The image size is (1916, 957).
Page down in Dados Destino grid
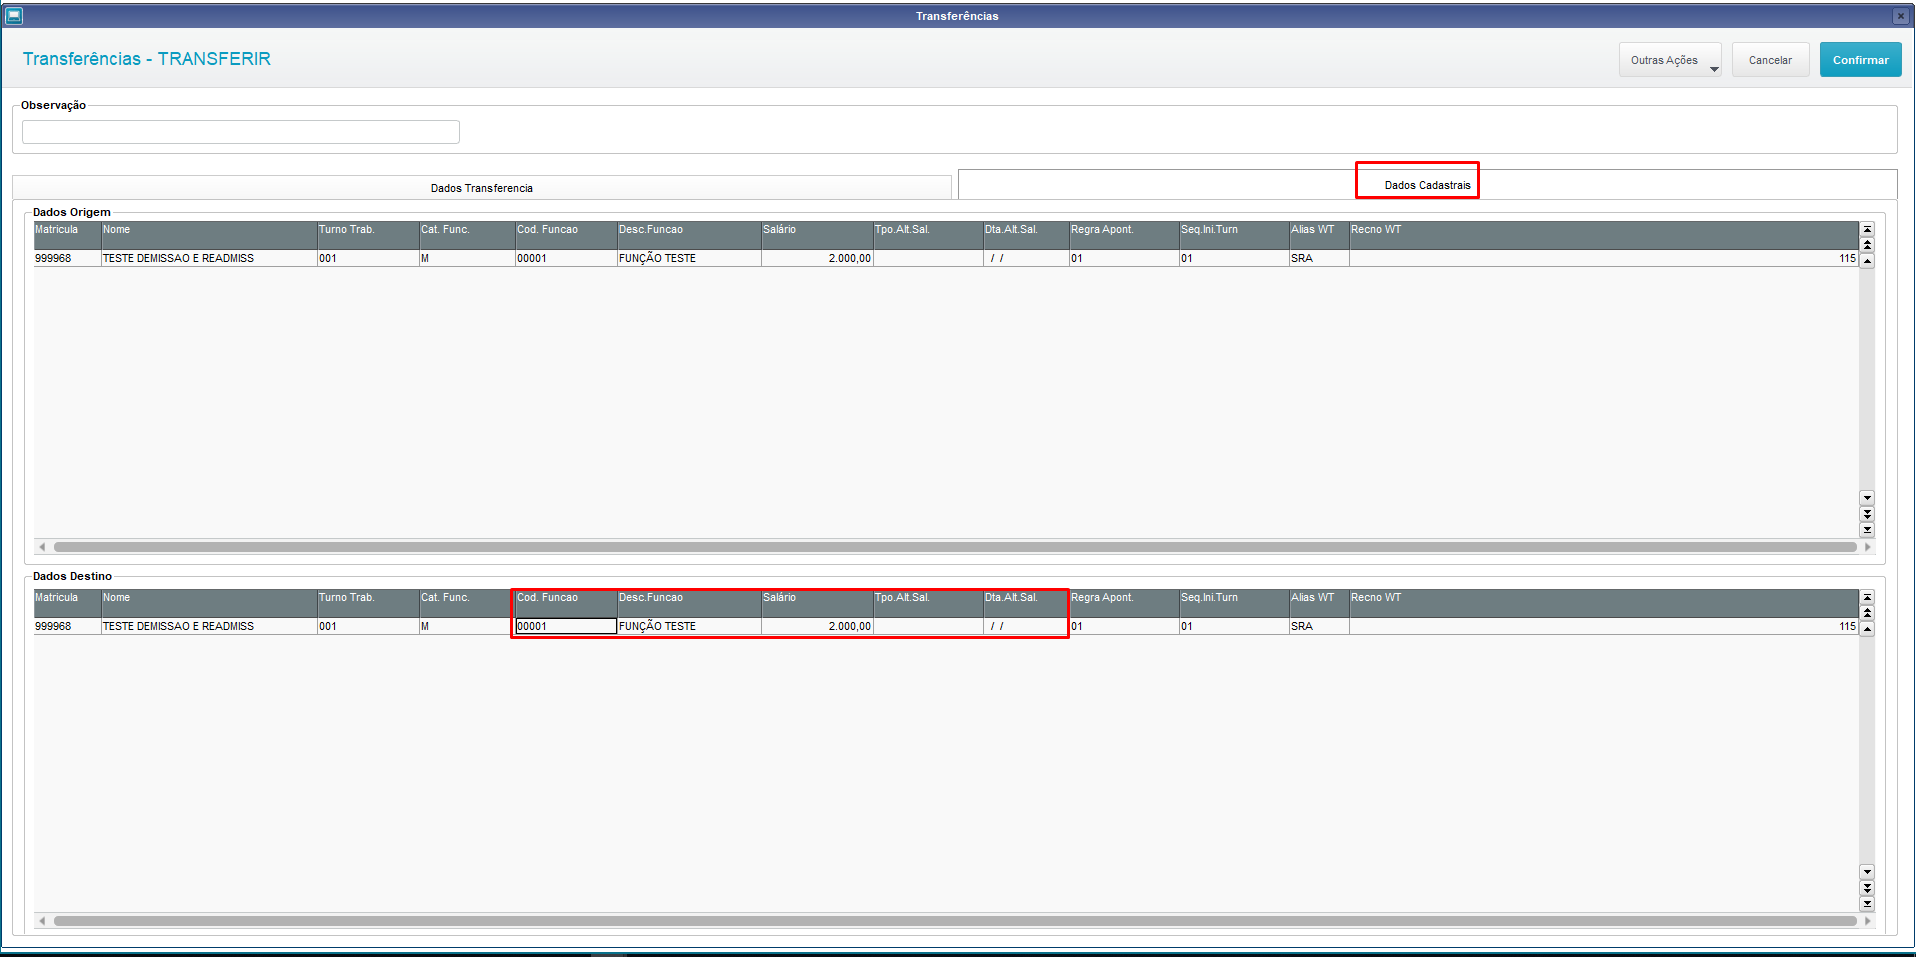pyautogui.click(x=1867, y=887)
